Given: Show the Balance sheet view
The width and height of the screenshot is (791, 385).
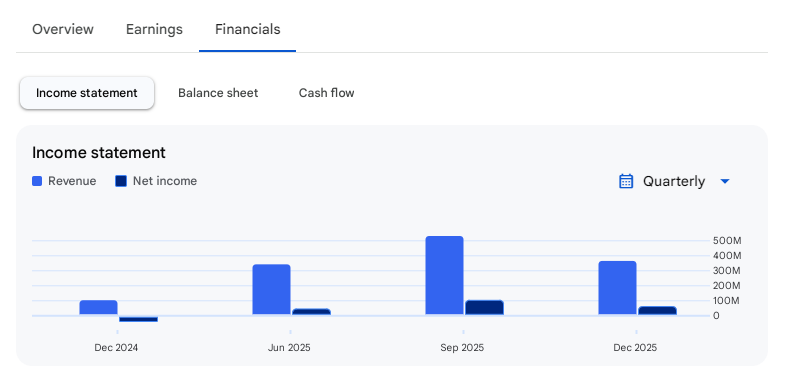Looking at the screenshot, I should 218,93.
